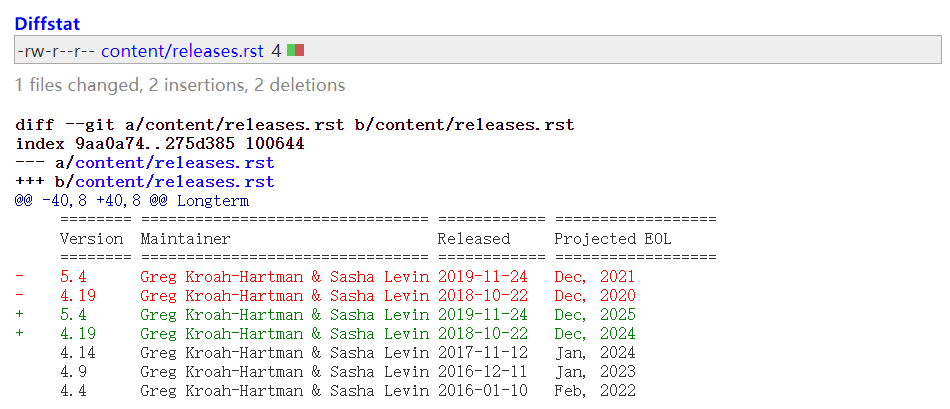The width and height of the screenshot is (950, 409).
Task: Click green insertions segment of diffstat bar
Action: tap(291, 50)
